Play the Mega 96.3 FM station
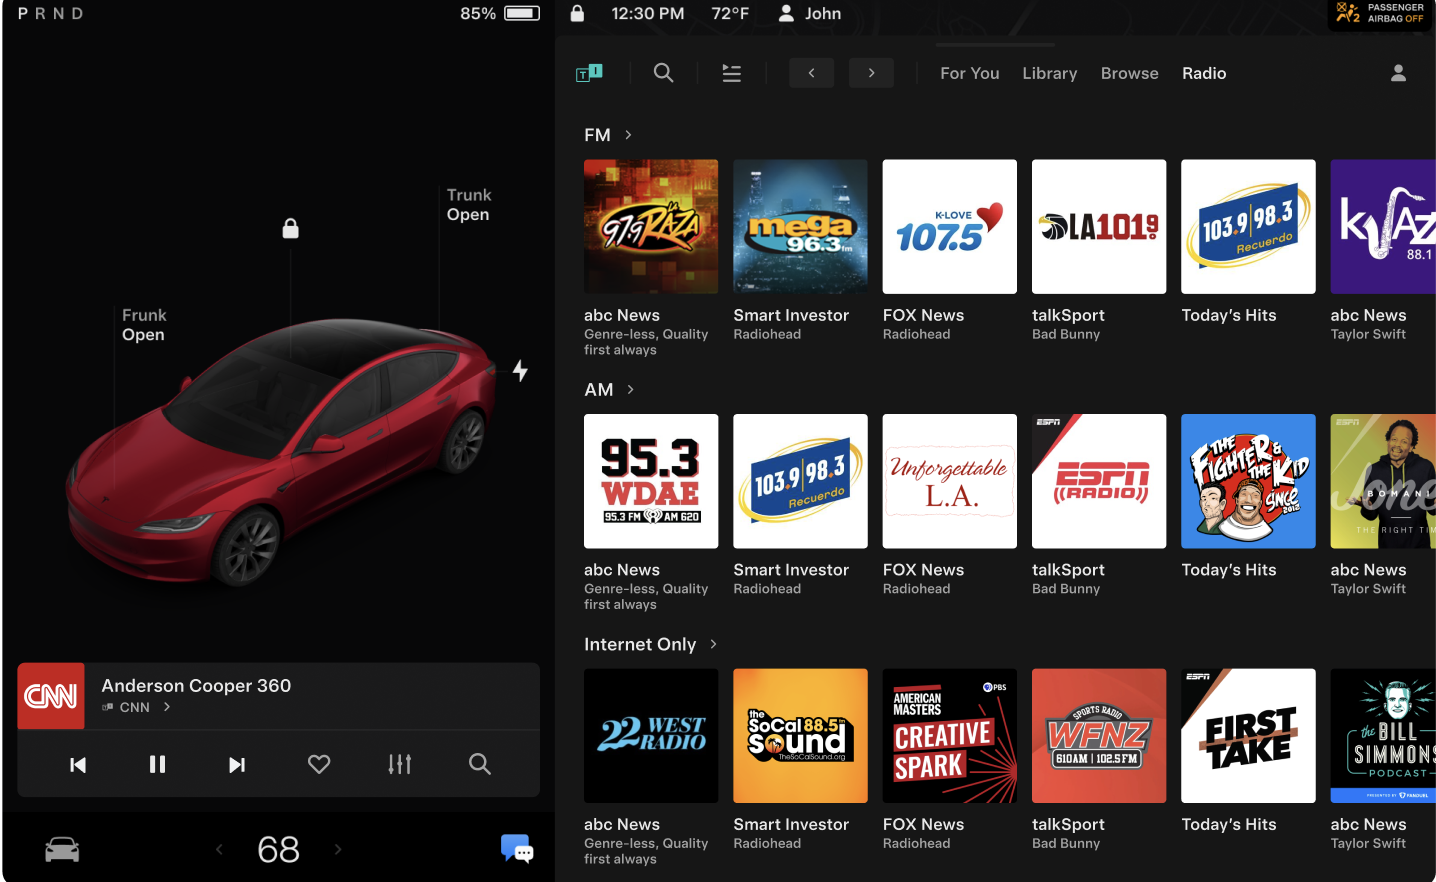This screenshot has height=882, width=1436. 800,227
